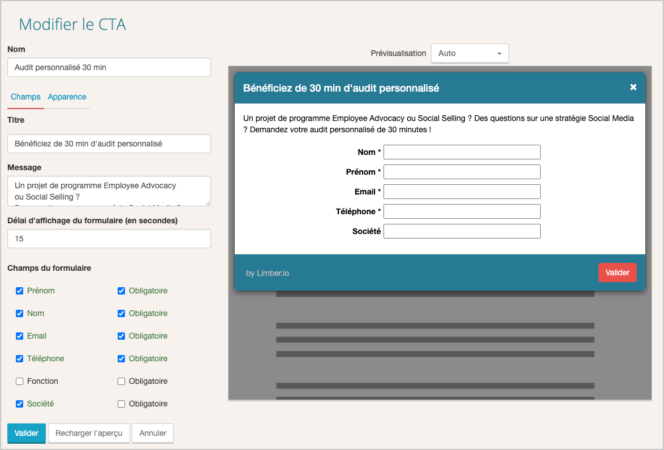Screen dimensions: 664x450
Task: Focus the Nom input with CTA name
Action: pyautogui.click(x=108, y=67)
